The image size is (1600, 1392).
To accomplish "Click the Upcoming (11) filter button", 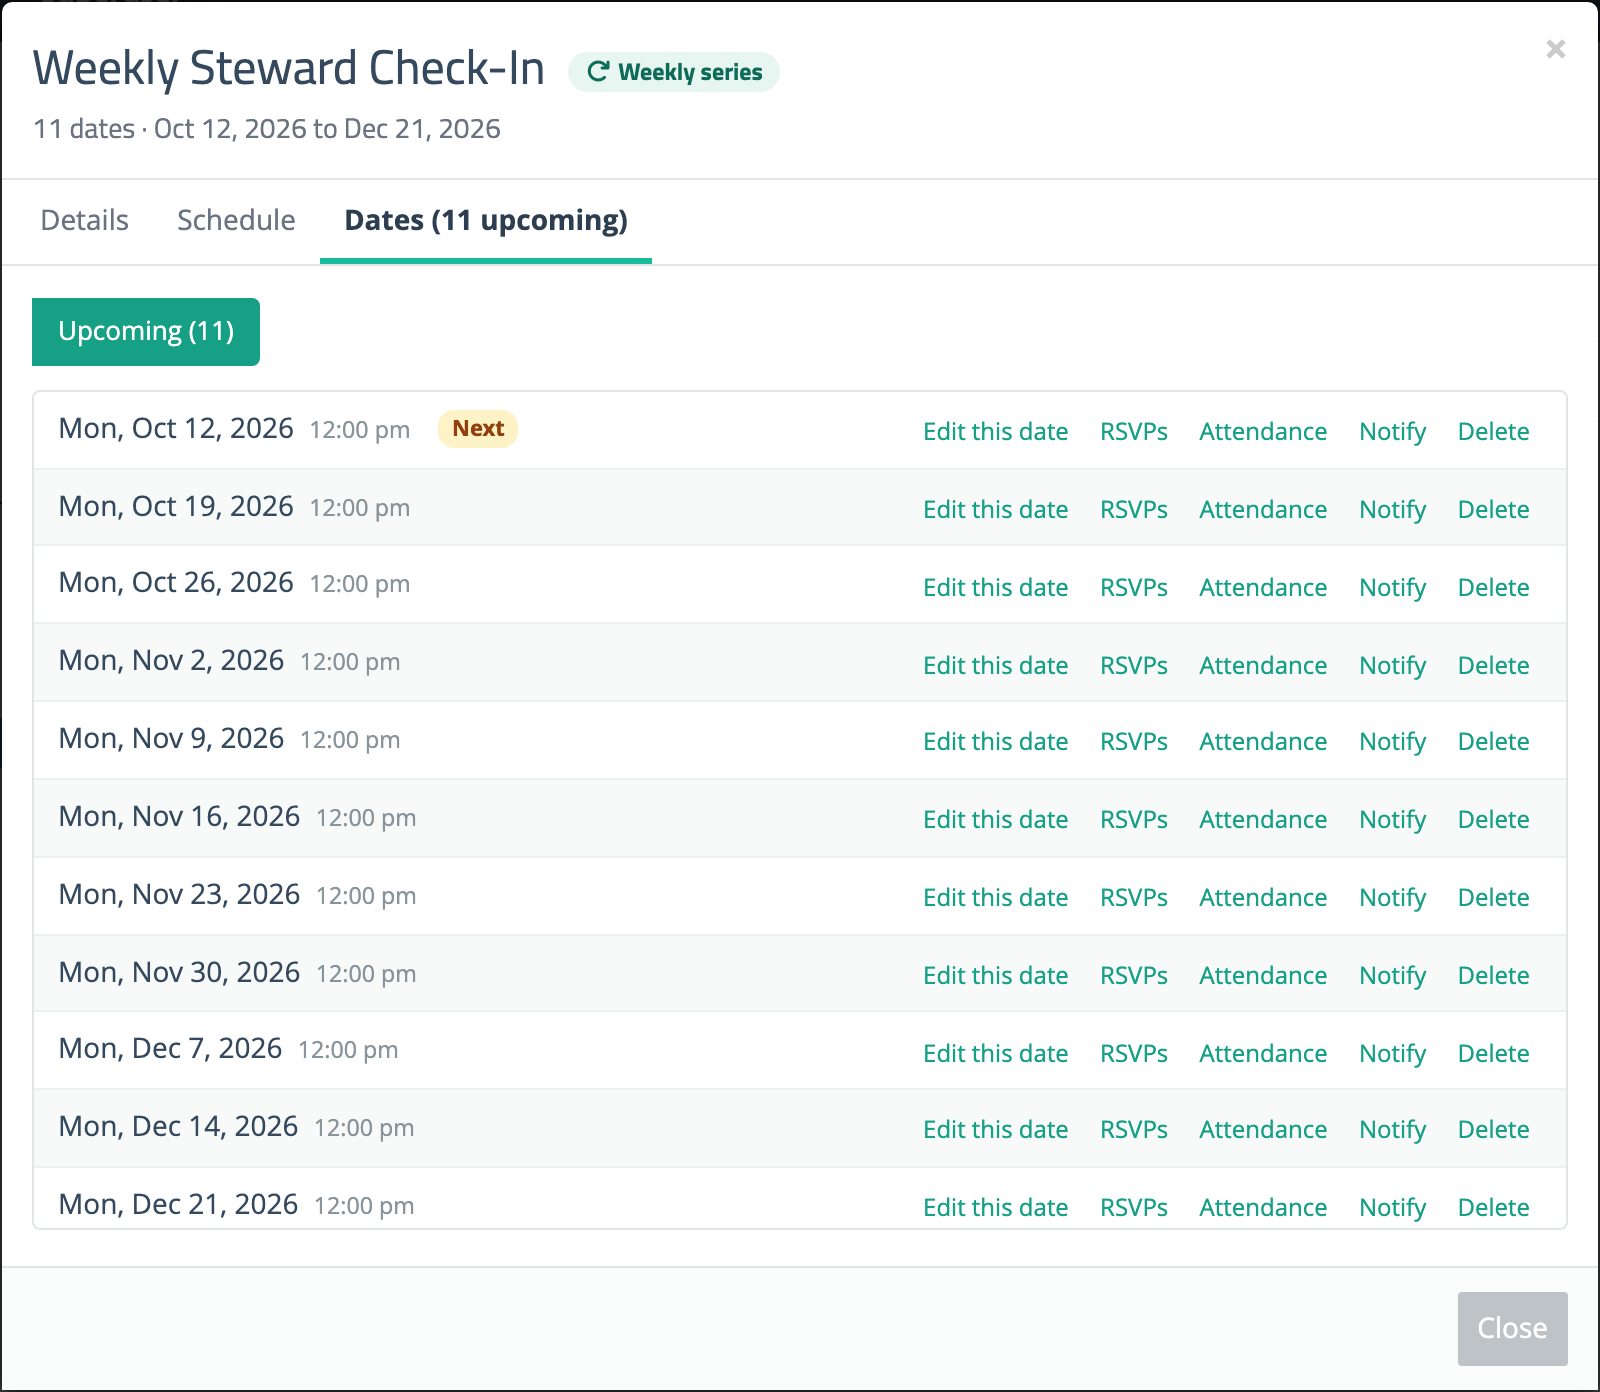I will [146, 332].
